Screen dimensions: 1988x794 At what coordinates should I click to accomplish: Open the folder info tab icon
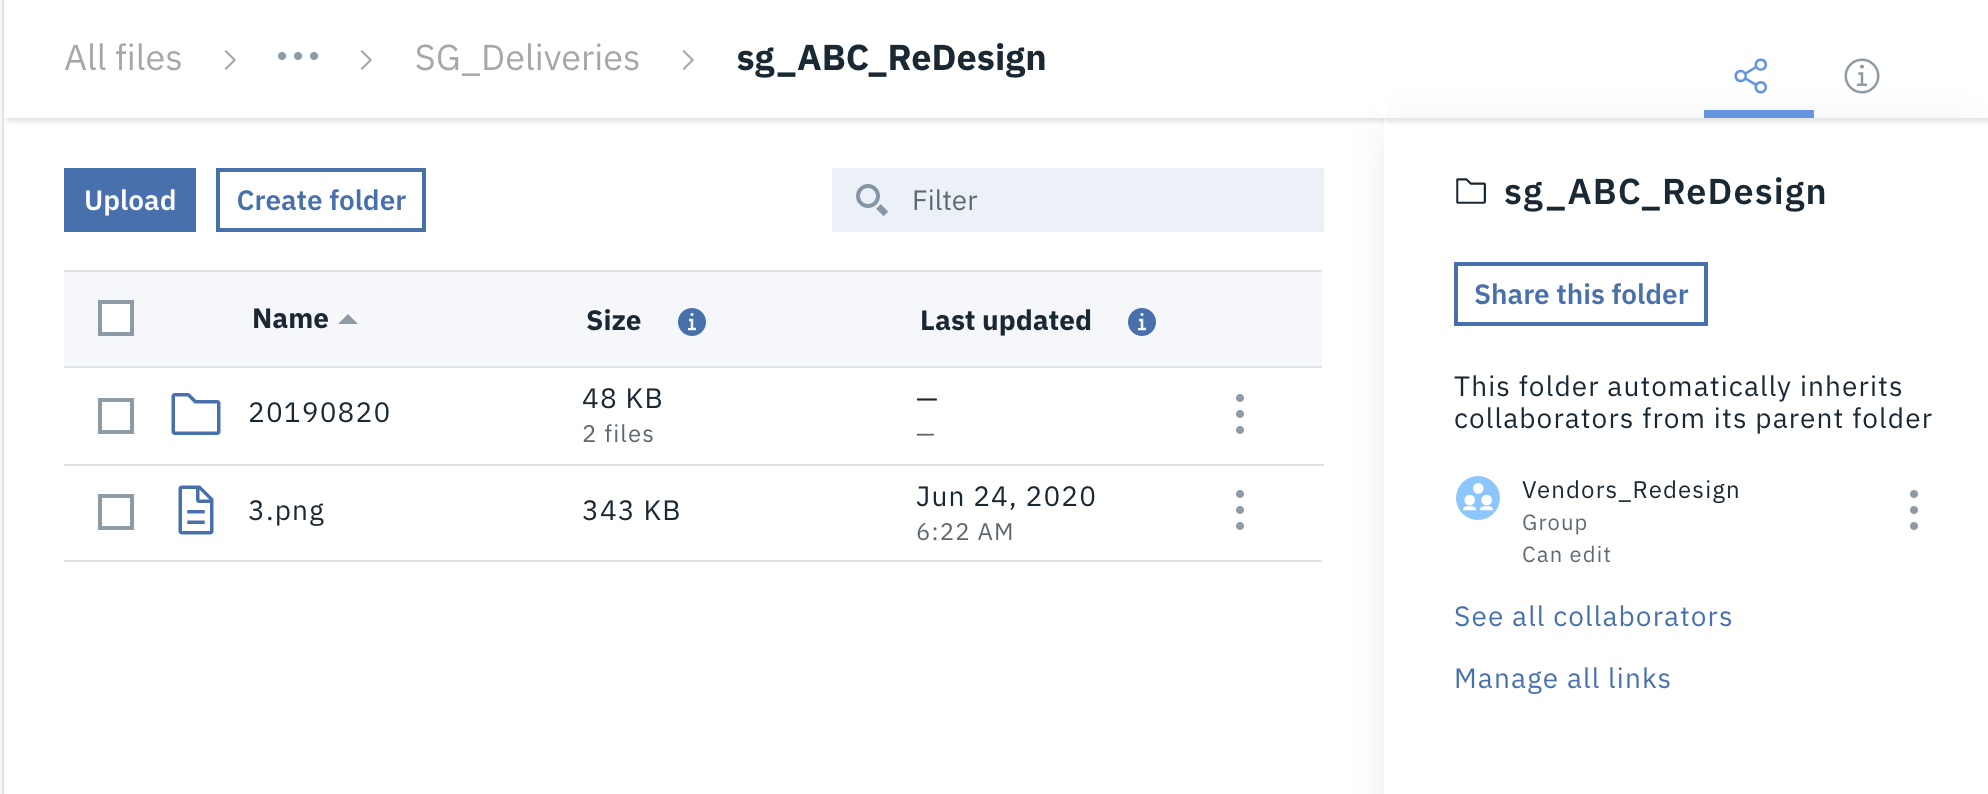[x=1861, y=76]
